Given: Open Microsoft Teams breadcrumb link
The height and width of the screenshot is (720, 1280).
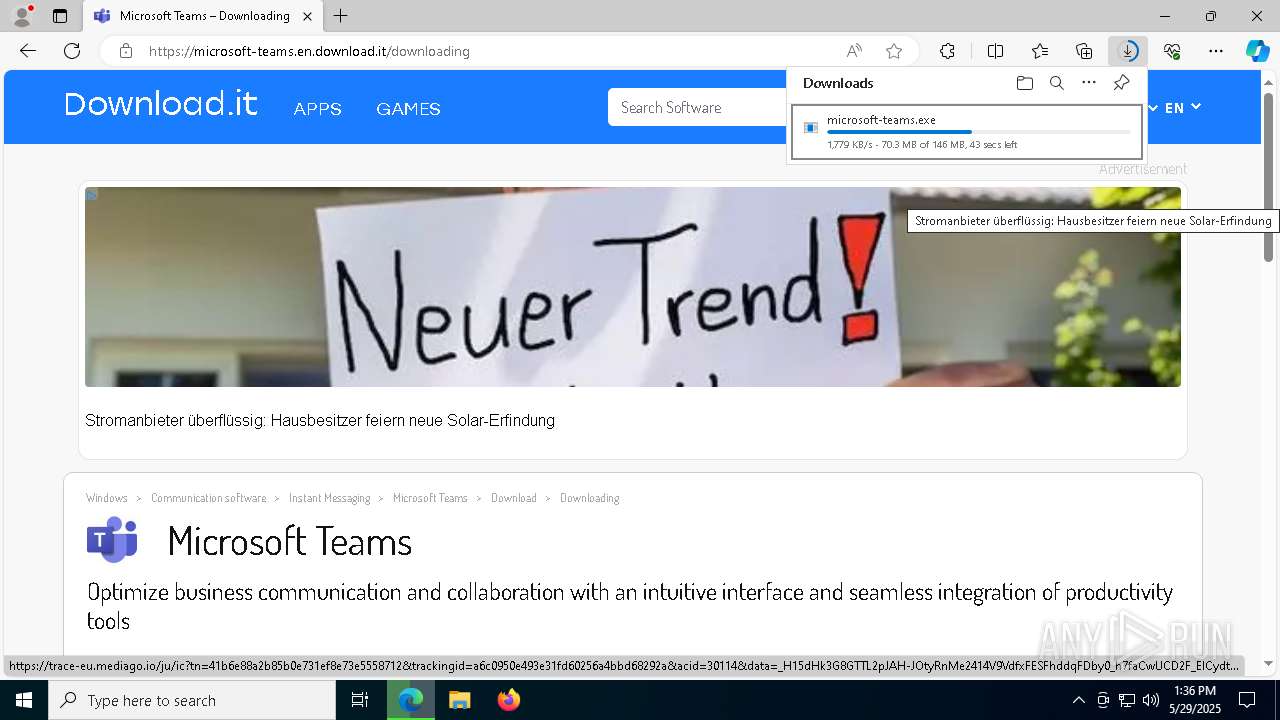Looking at the screenshot, I should click(430, 498).
